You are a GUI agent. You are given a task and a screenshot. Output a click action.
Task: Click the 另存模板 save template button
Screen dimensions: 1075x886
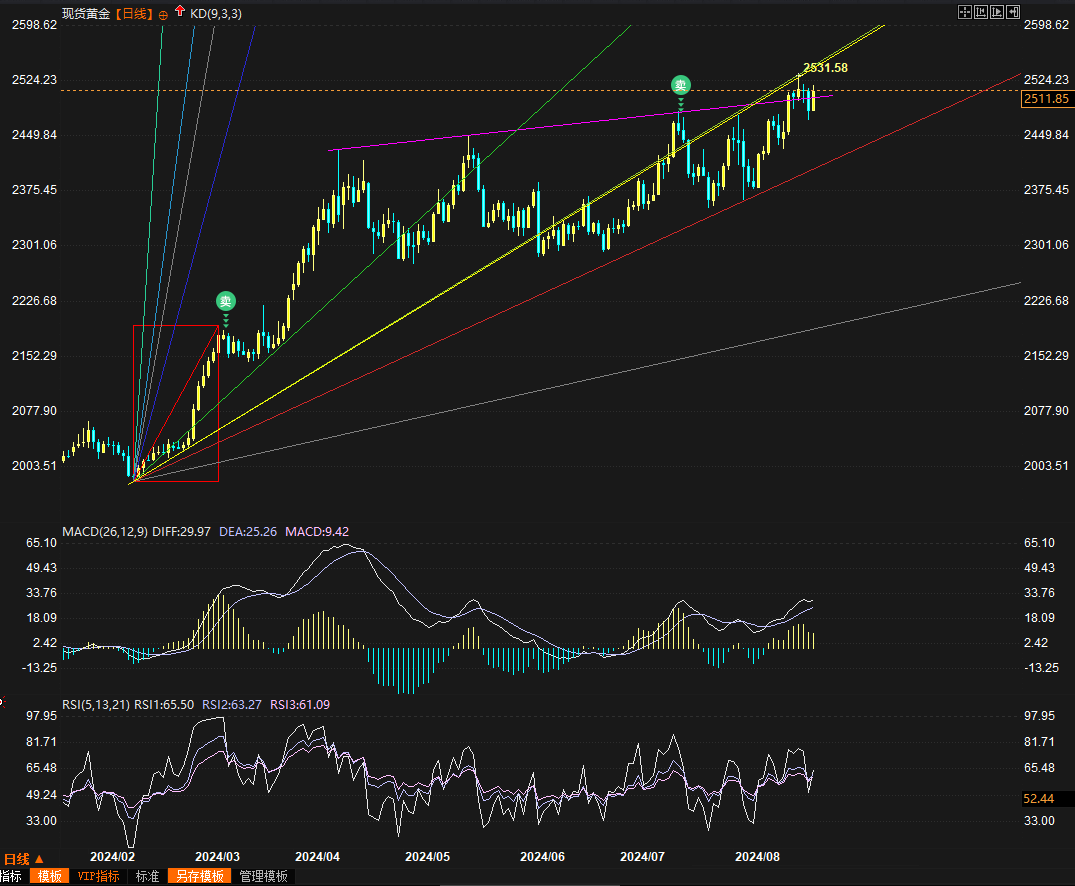[200, 876]
